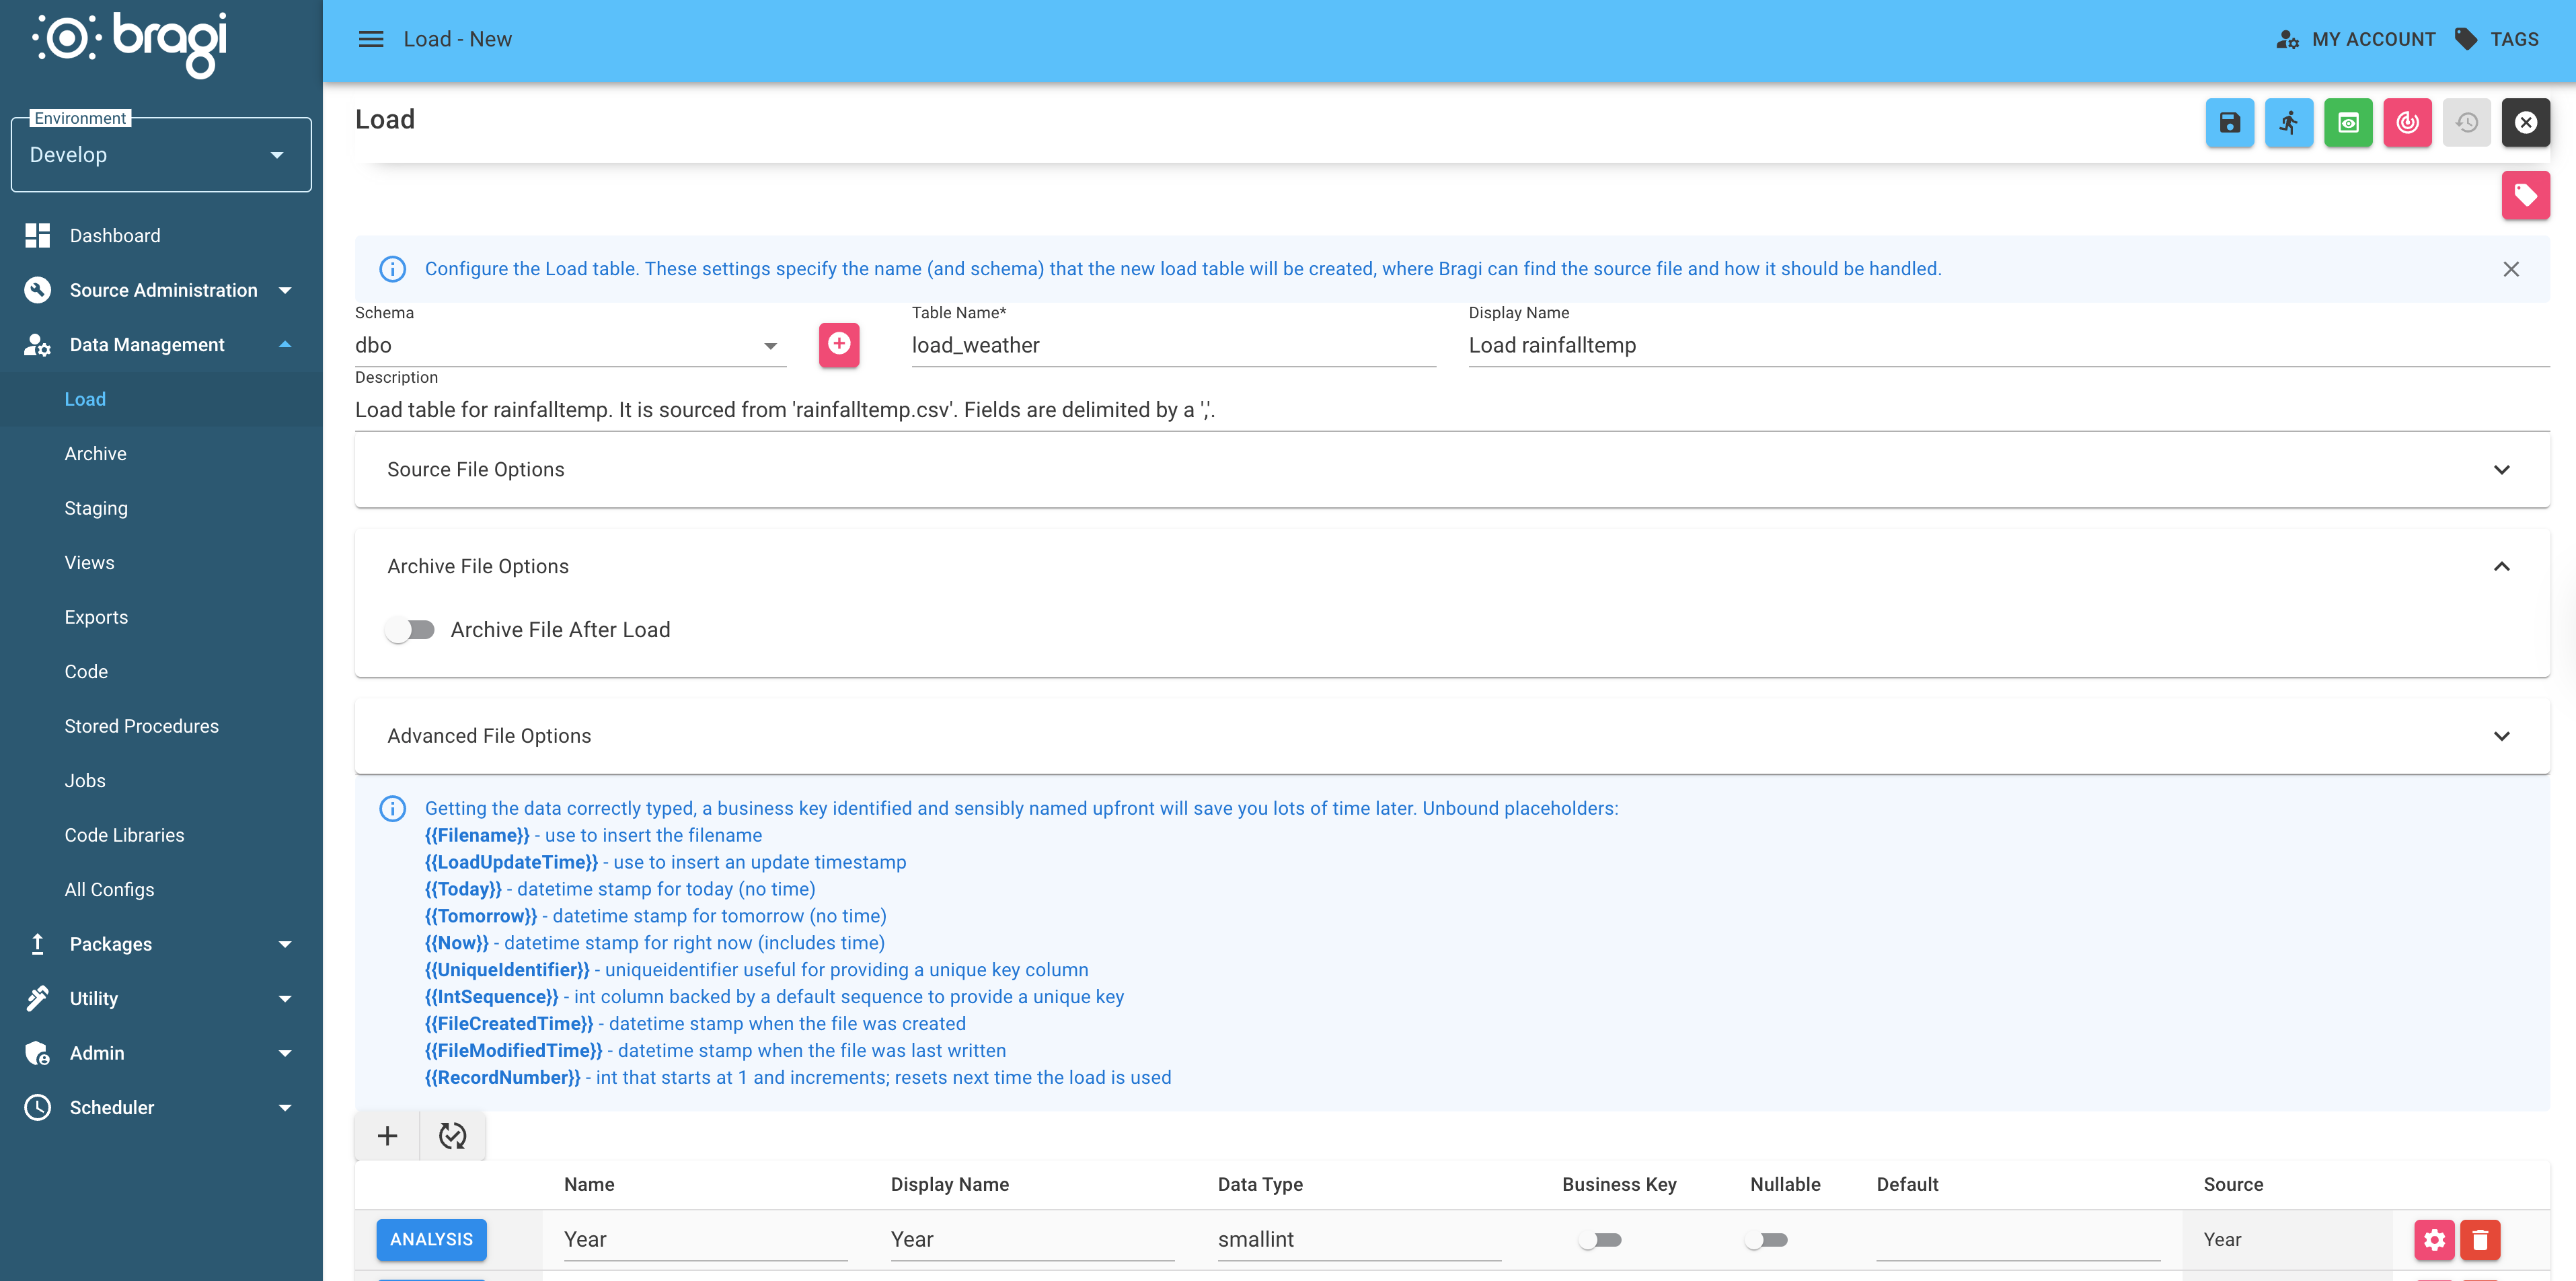Click the Business Key column header
The height and width of the screenshot is (1281, 2576).
pyautogui.click(x=1619, y=1185)
